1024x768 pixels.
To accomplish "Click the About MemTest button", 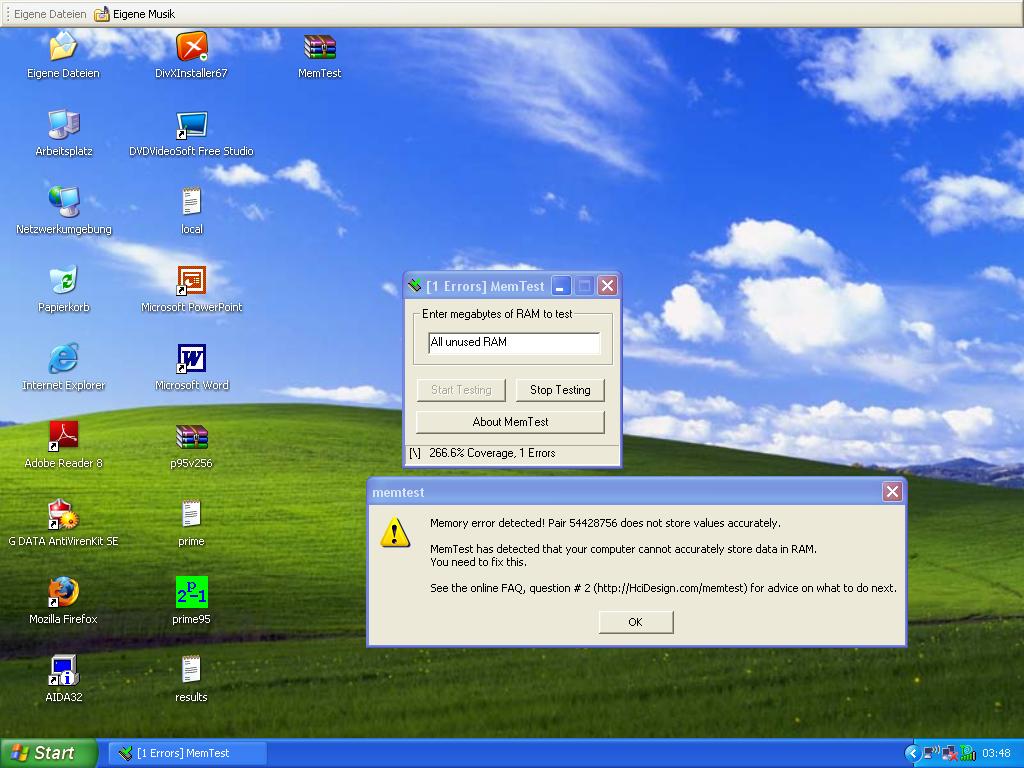I will coord(510,422).
